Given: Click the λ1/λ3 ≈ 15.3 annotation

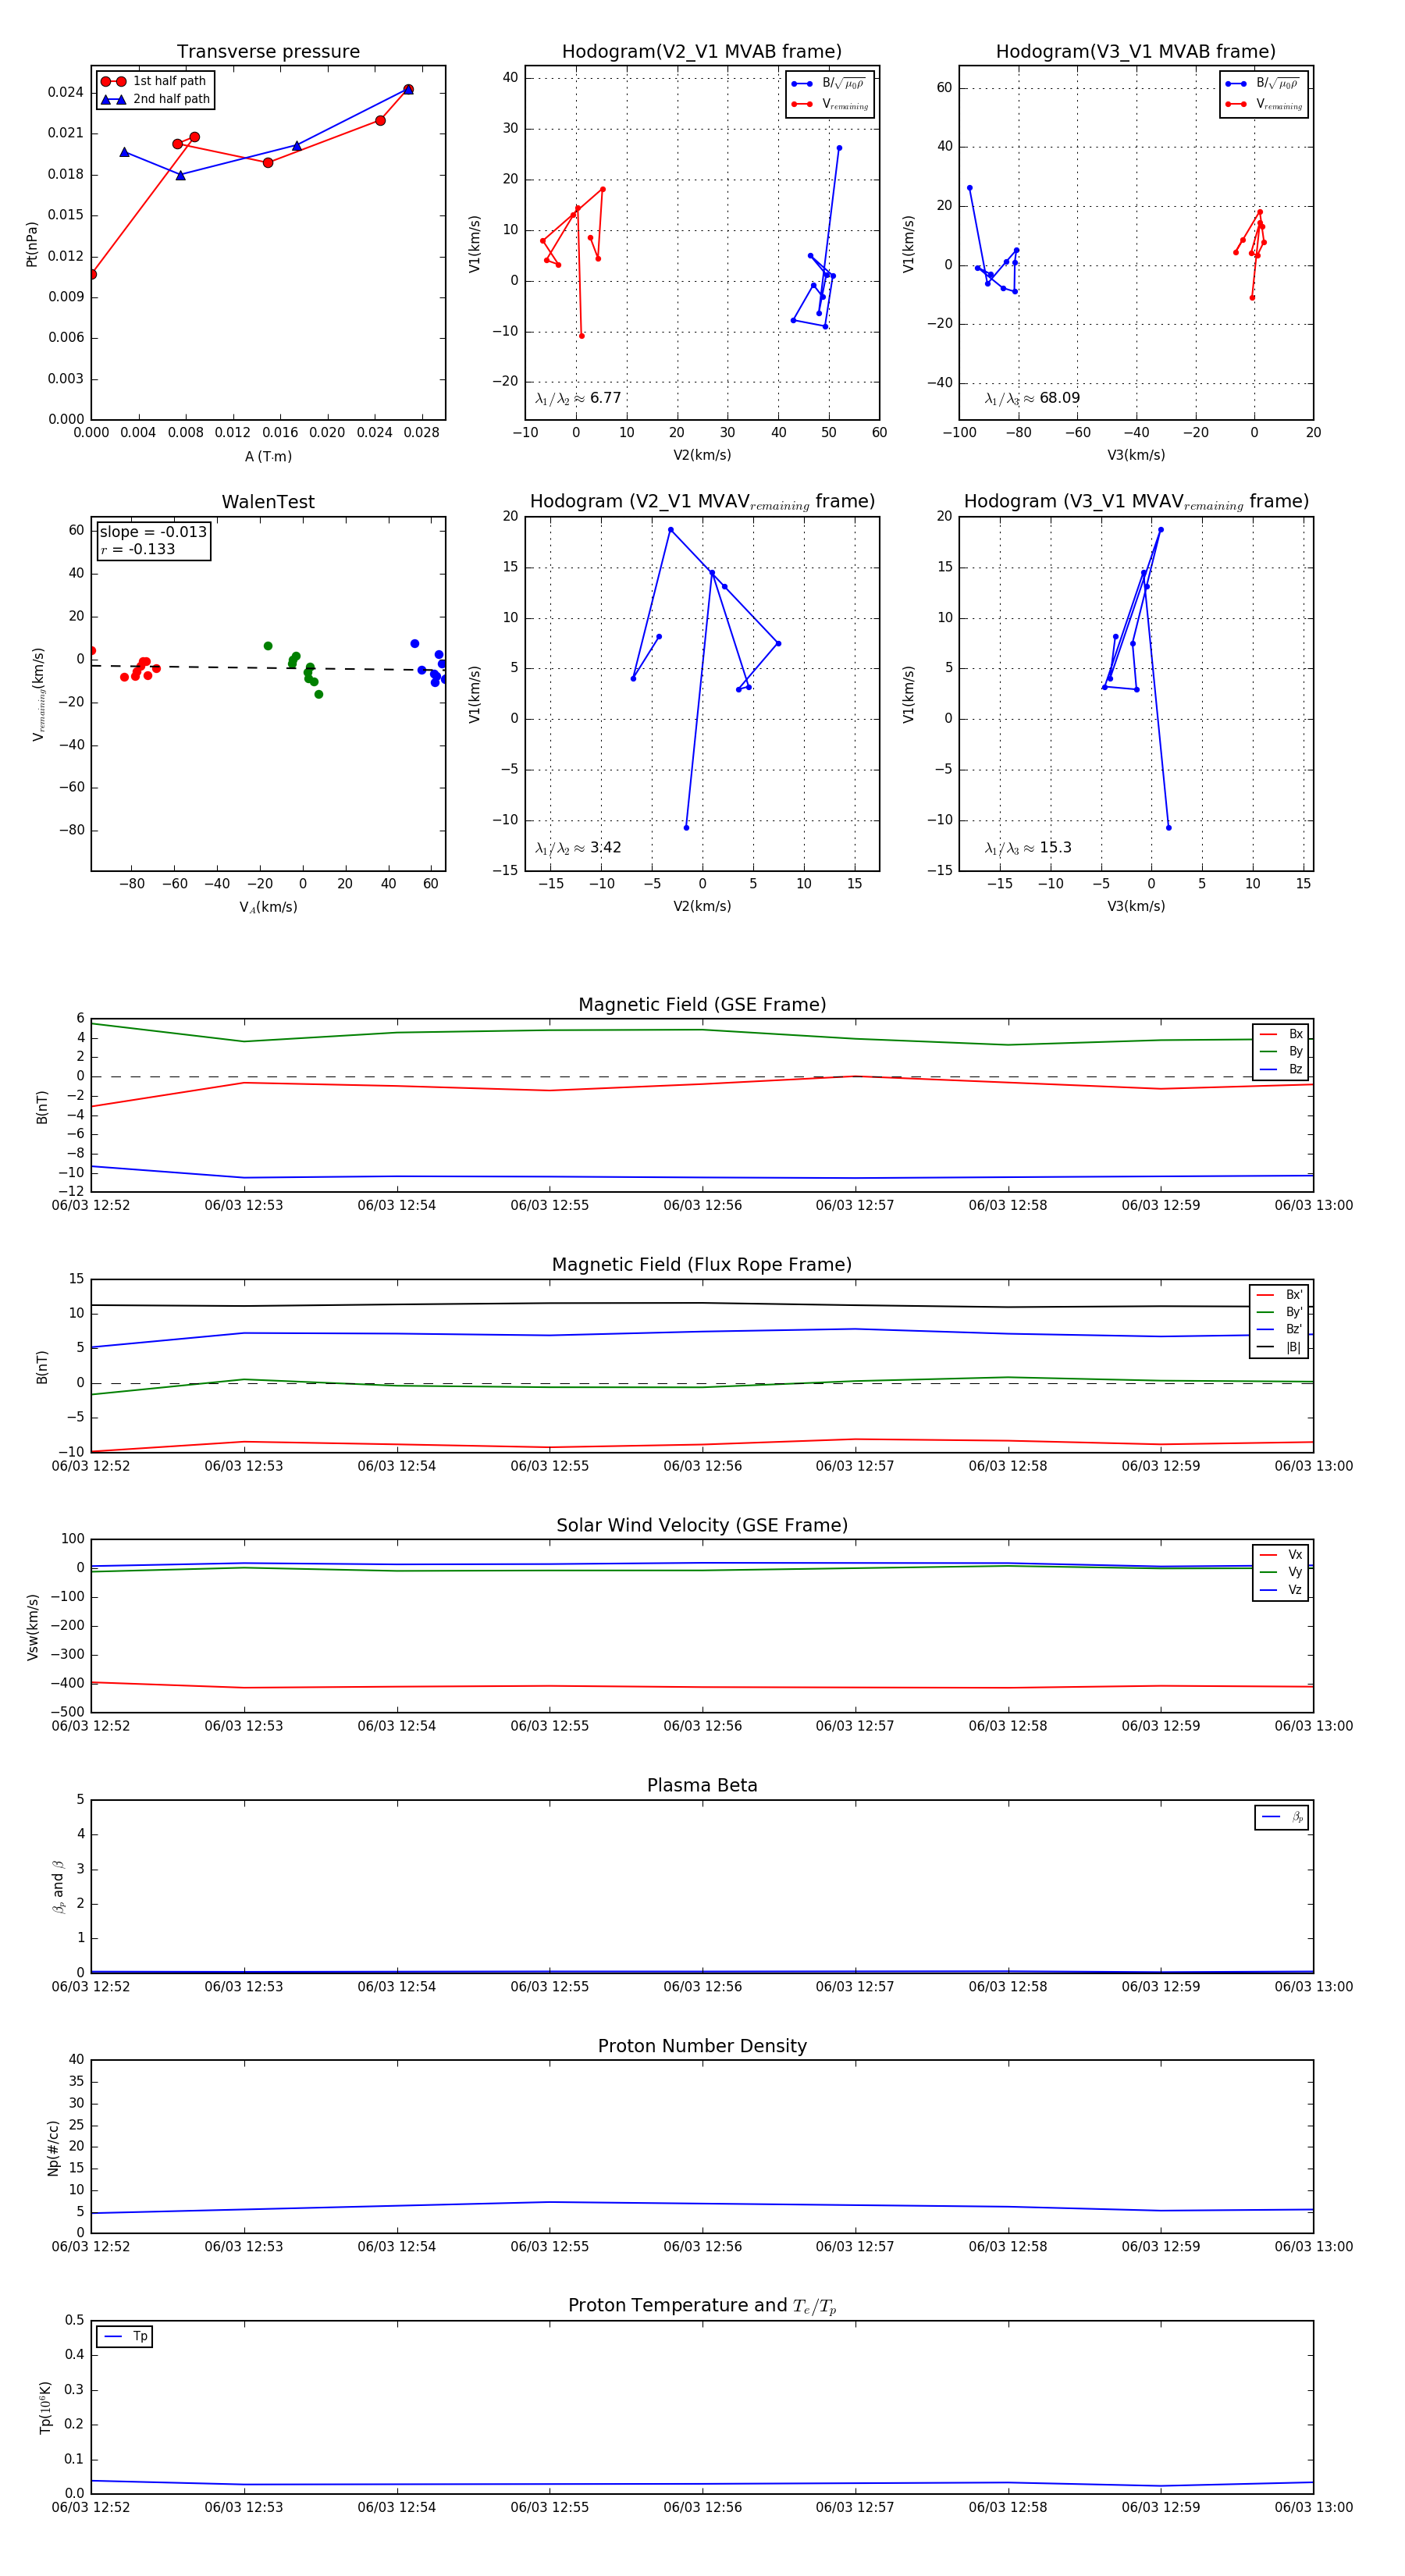Looking at the screenshot, I should click(x=1028, y=848).
